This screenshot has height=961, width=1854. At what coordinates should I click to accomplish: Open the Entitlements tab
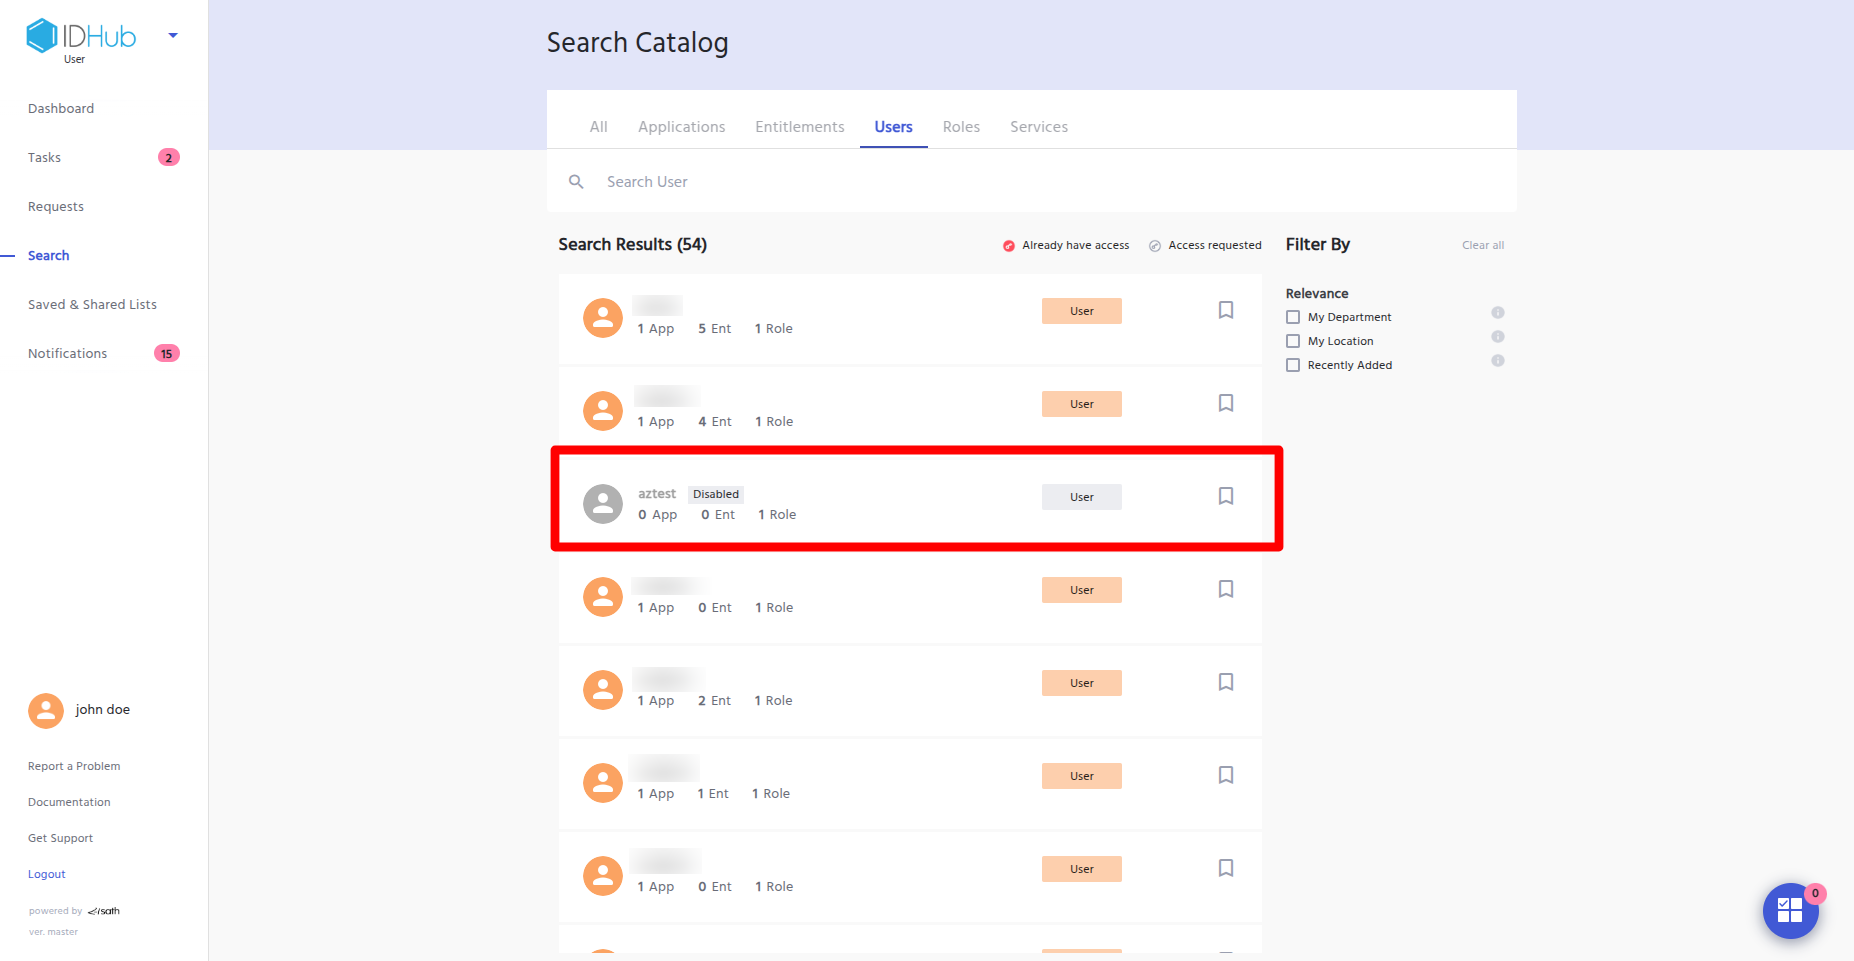click(799, 127)
